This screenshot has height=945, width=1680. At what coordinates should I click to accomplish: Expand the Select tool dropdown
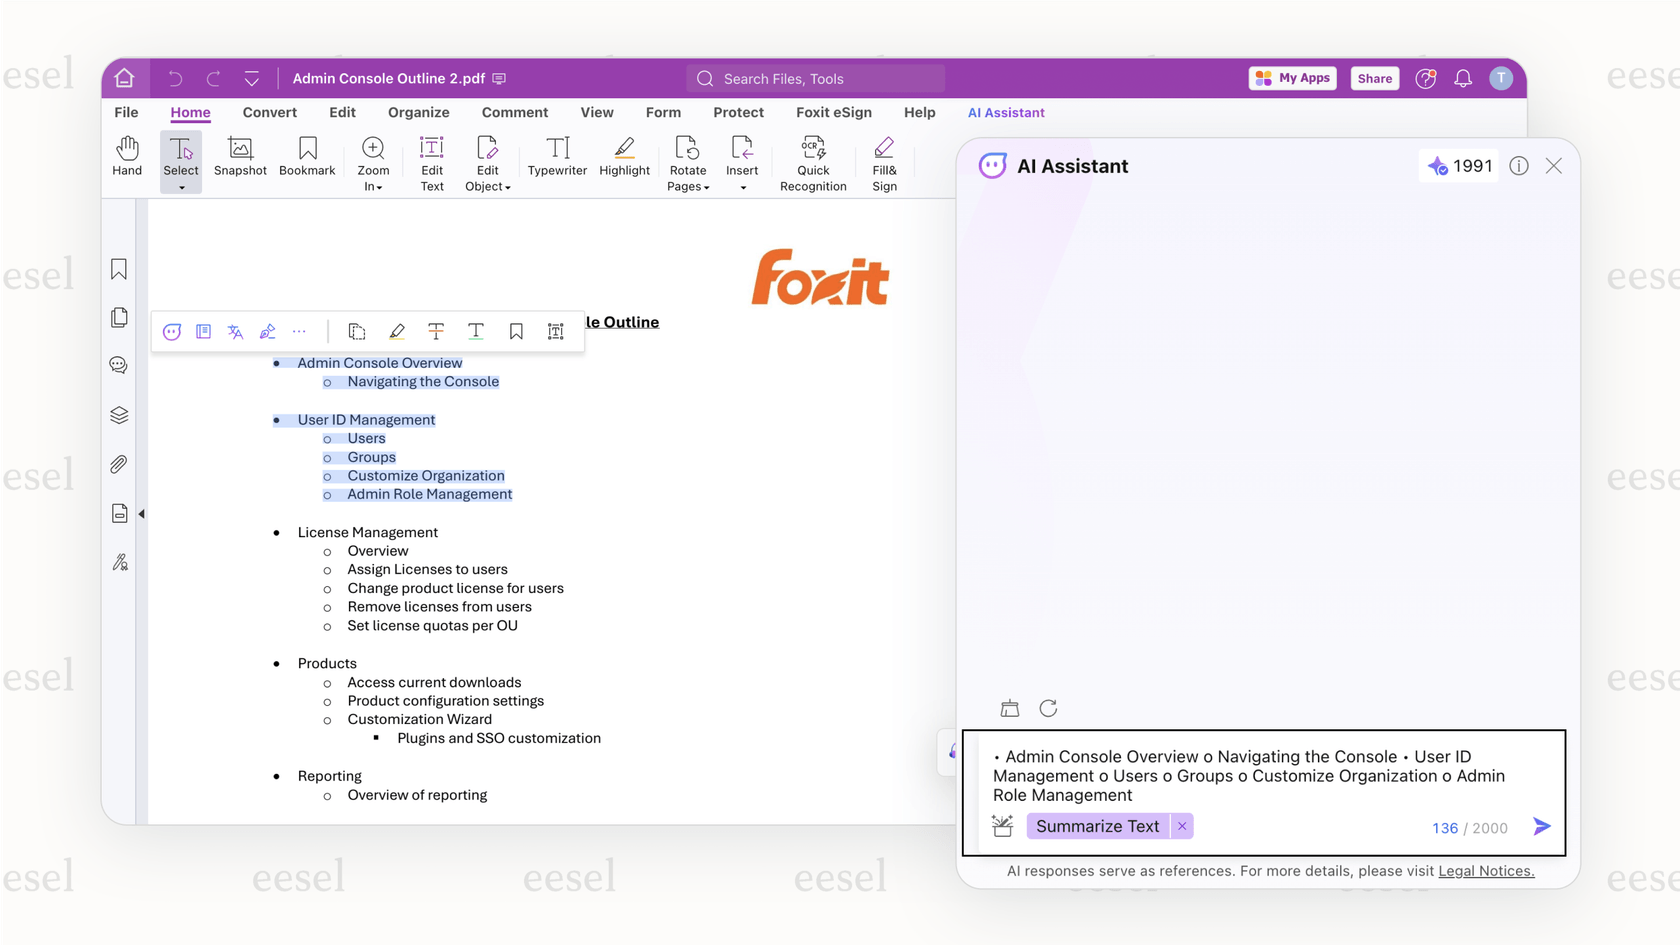click(x=181, y=186)
